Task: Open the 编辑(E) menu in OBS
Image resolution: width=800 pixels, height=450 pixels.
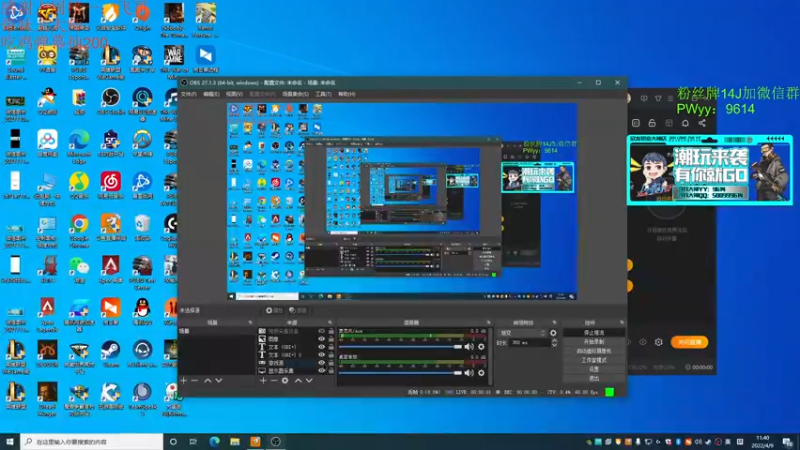Action: pyautogui.click(x=211, y=94)
